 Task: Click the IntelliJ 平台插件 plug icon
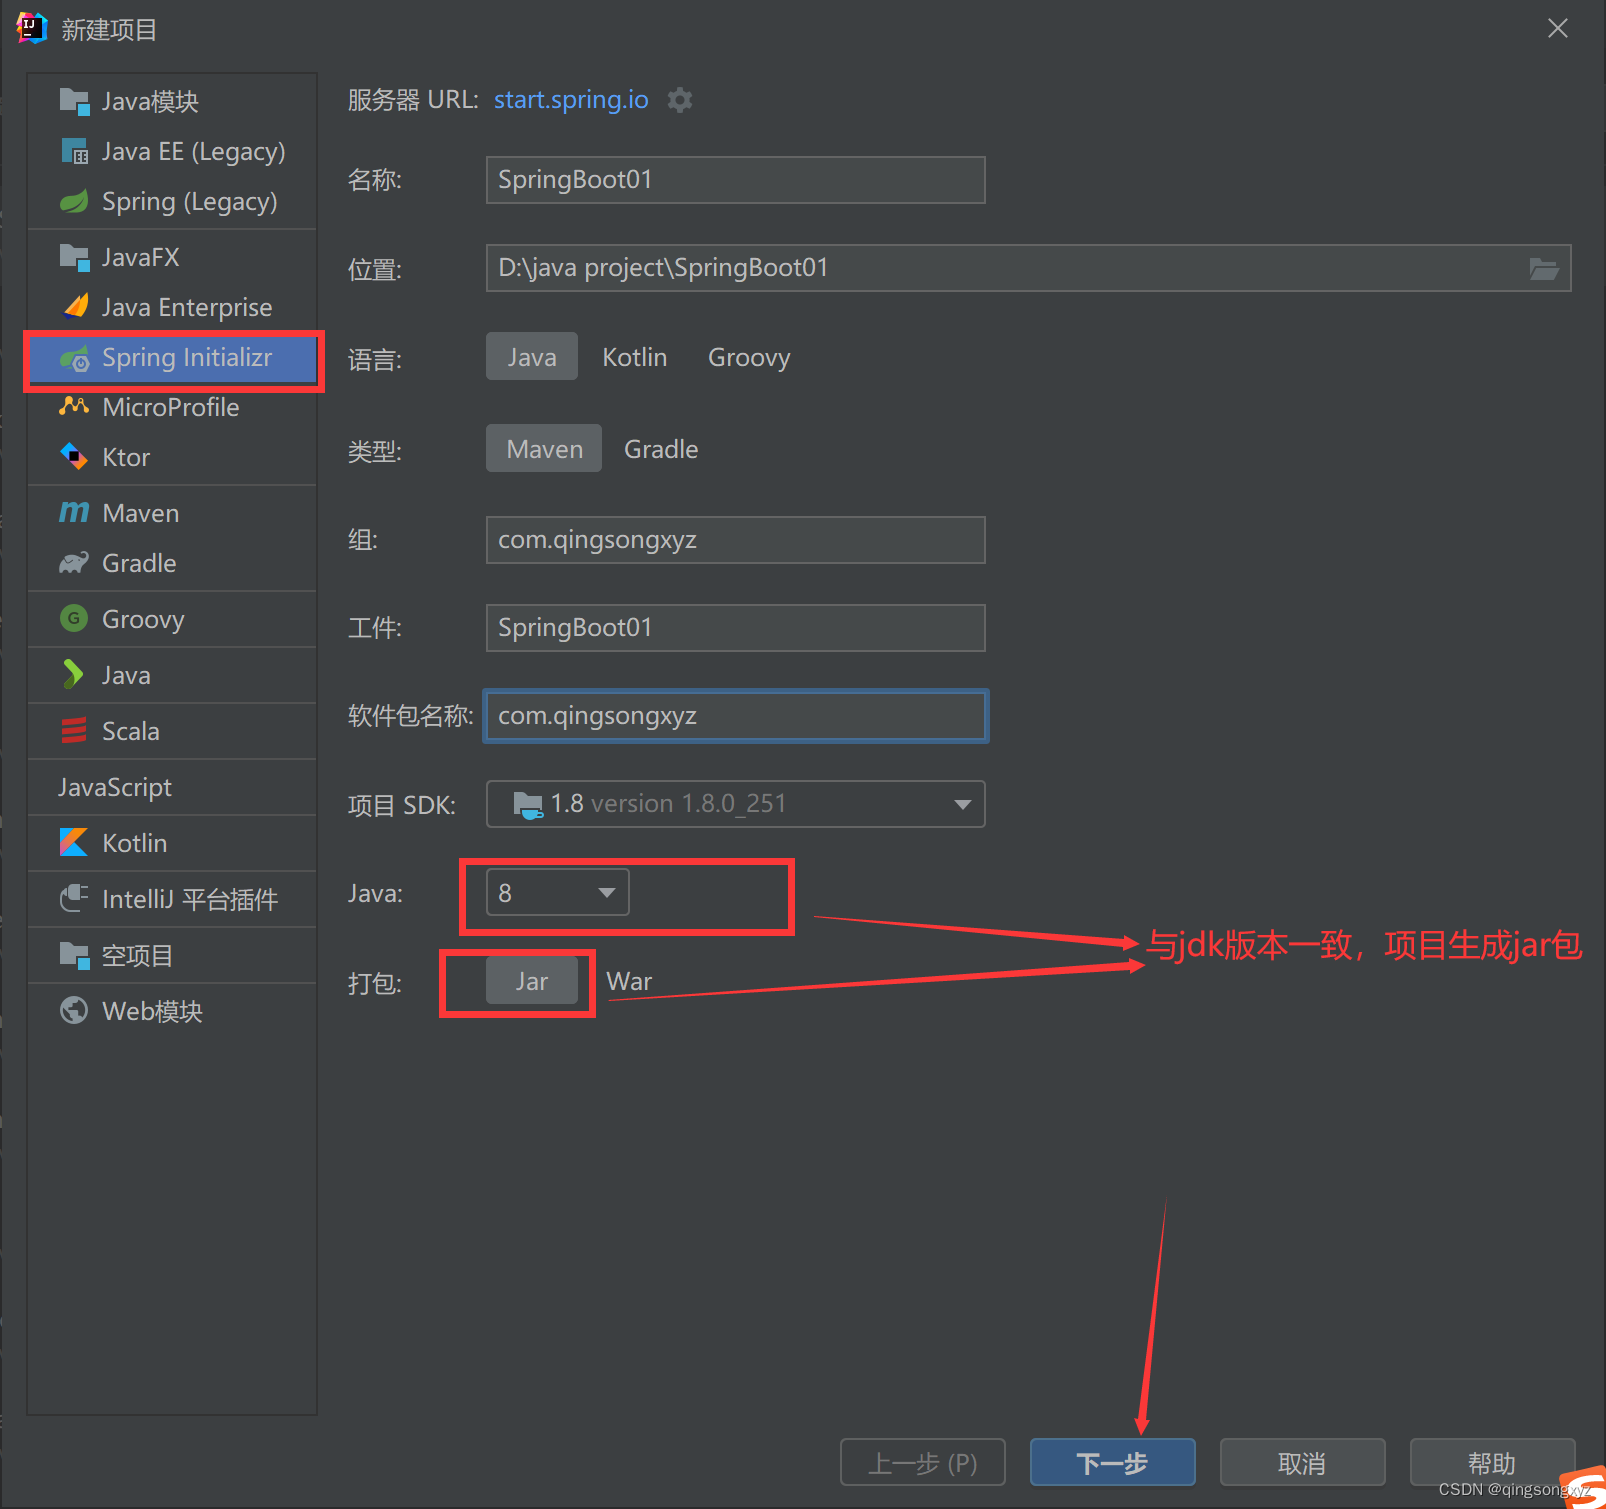click(74, 898)
